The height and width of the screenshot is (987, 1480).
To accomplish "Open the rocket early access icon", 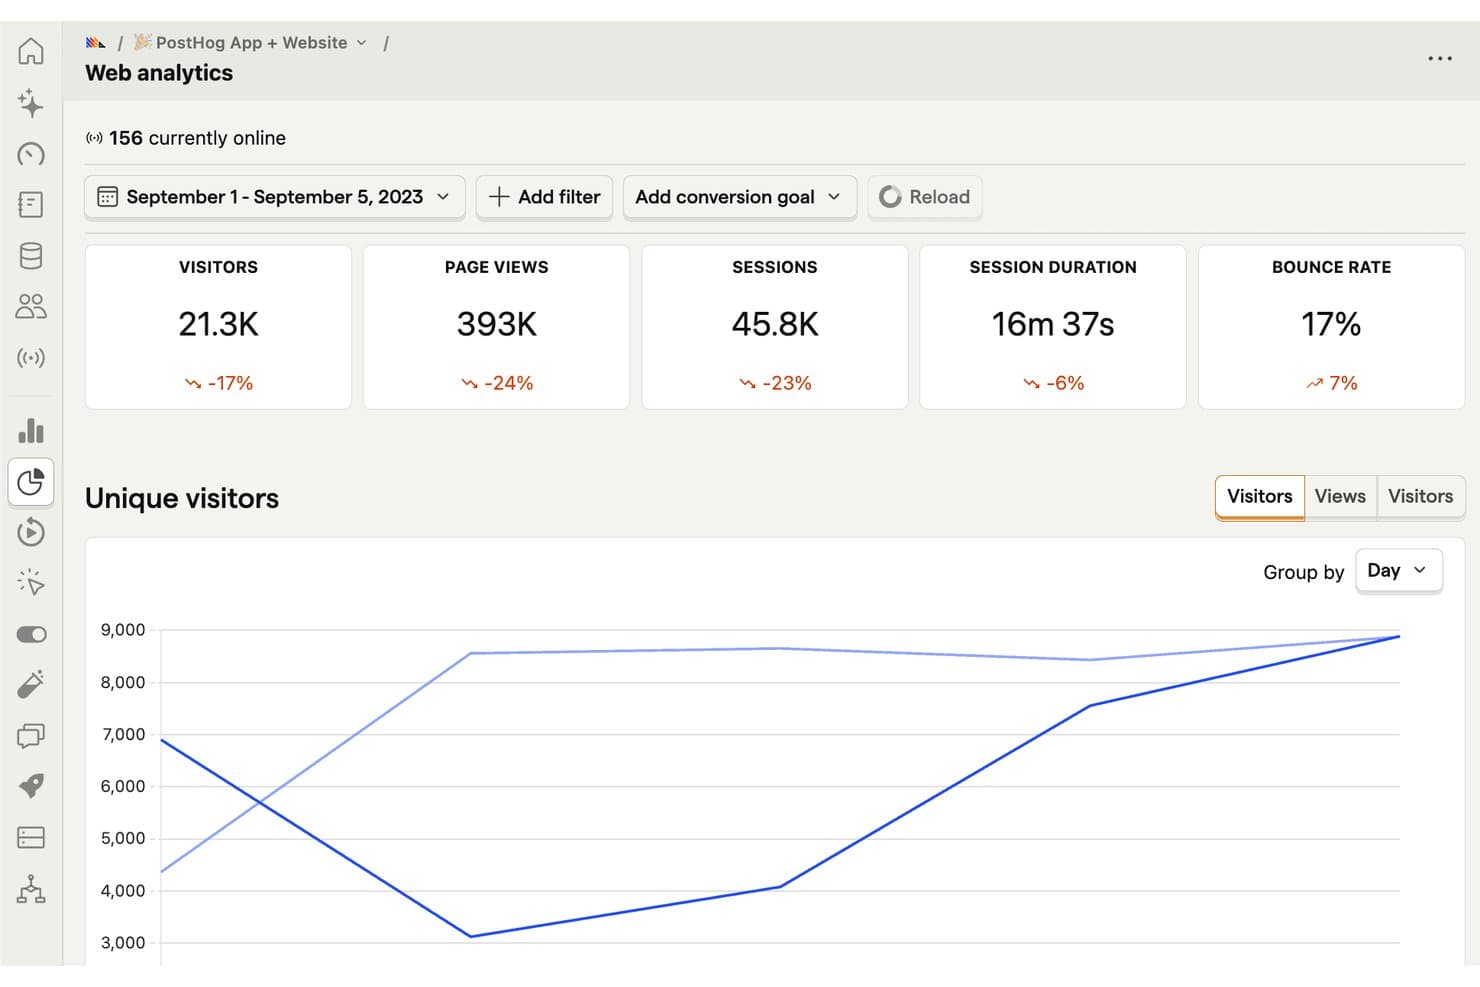I will 31,786.
